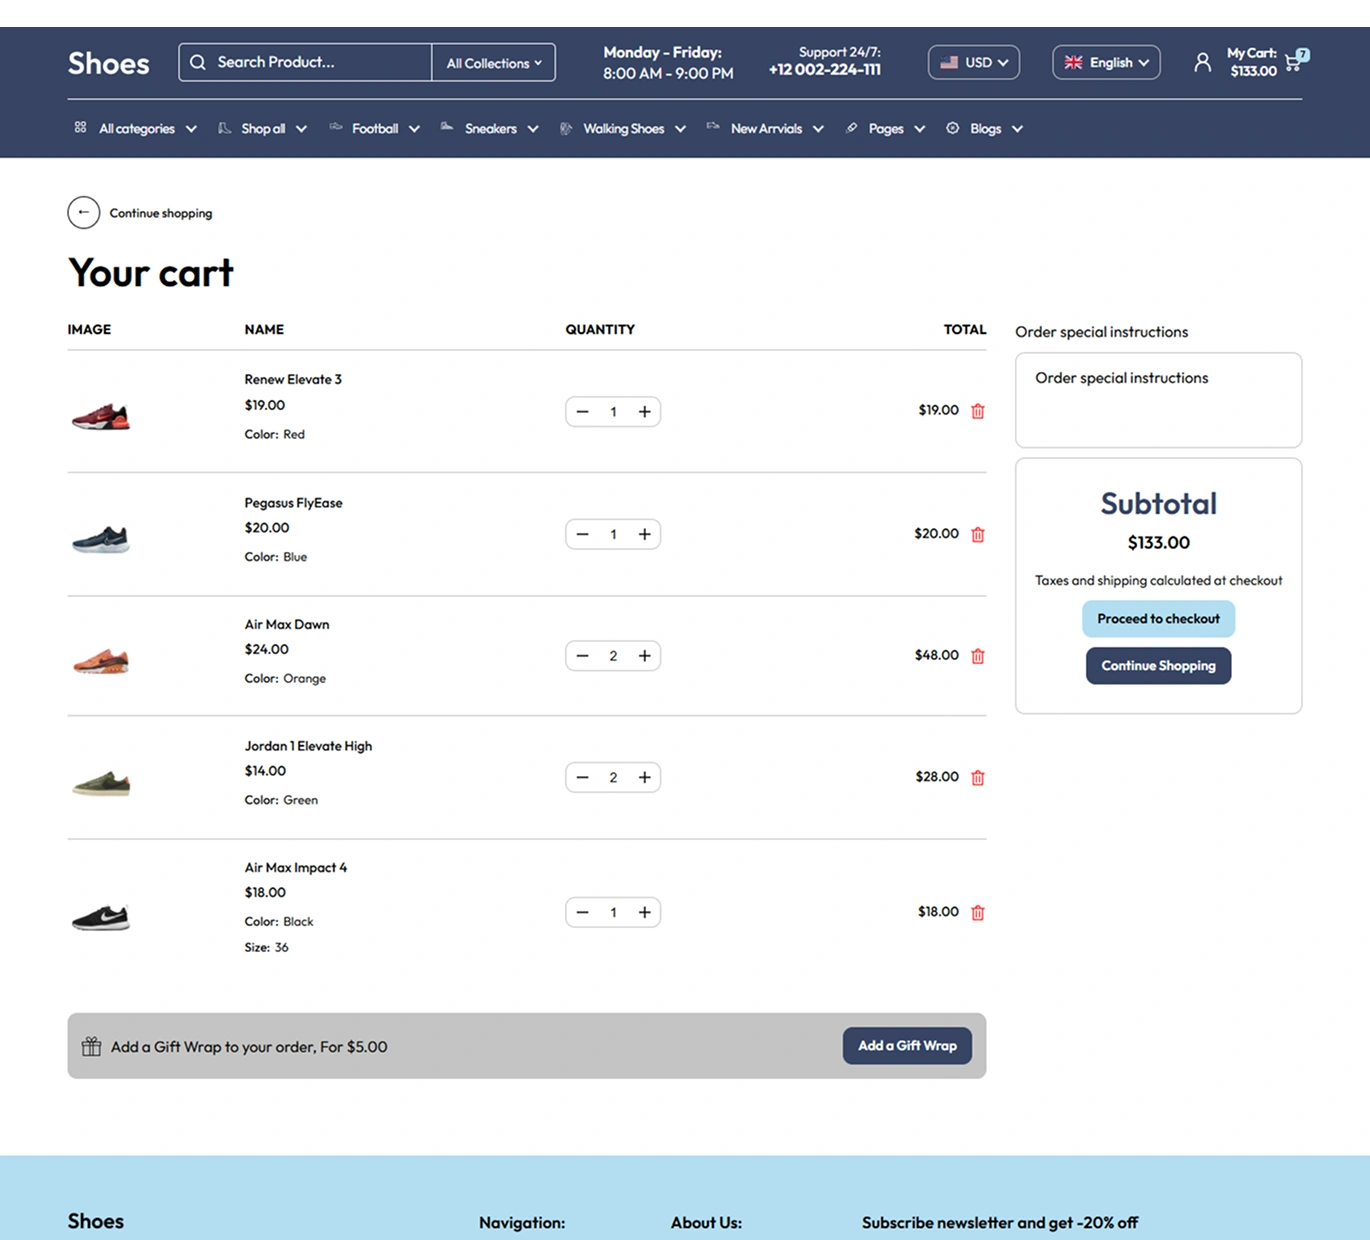Open Pegasus FlyEase product name link
1370x1240 pixels.
(x=293, y=503)
